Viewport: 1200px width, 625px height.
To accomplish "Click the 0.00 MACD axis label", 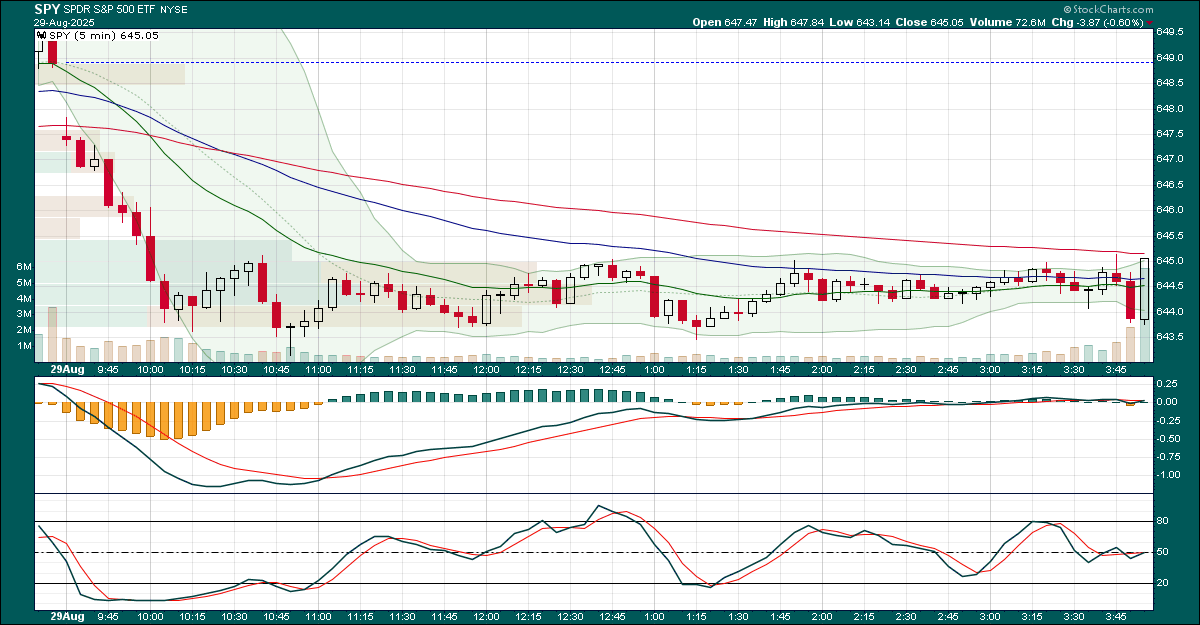I will [x=1168, y=402].
